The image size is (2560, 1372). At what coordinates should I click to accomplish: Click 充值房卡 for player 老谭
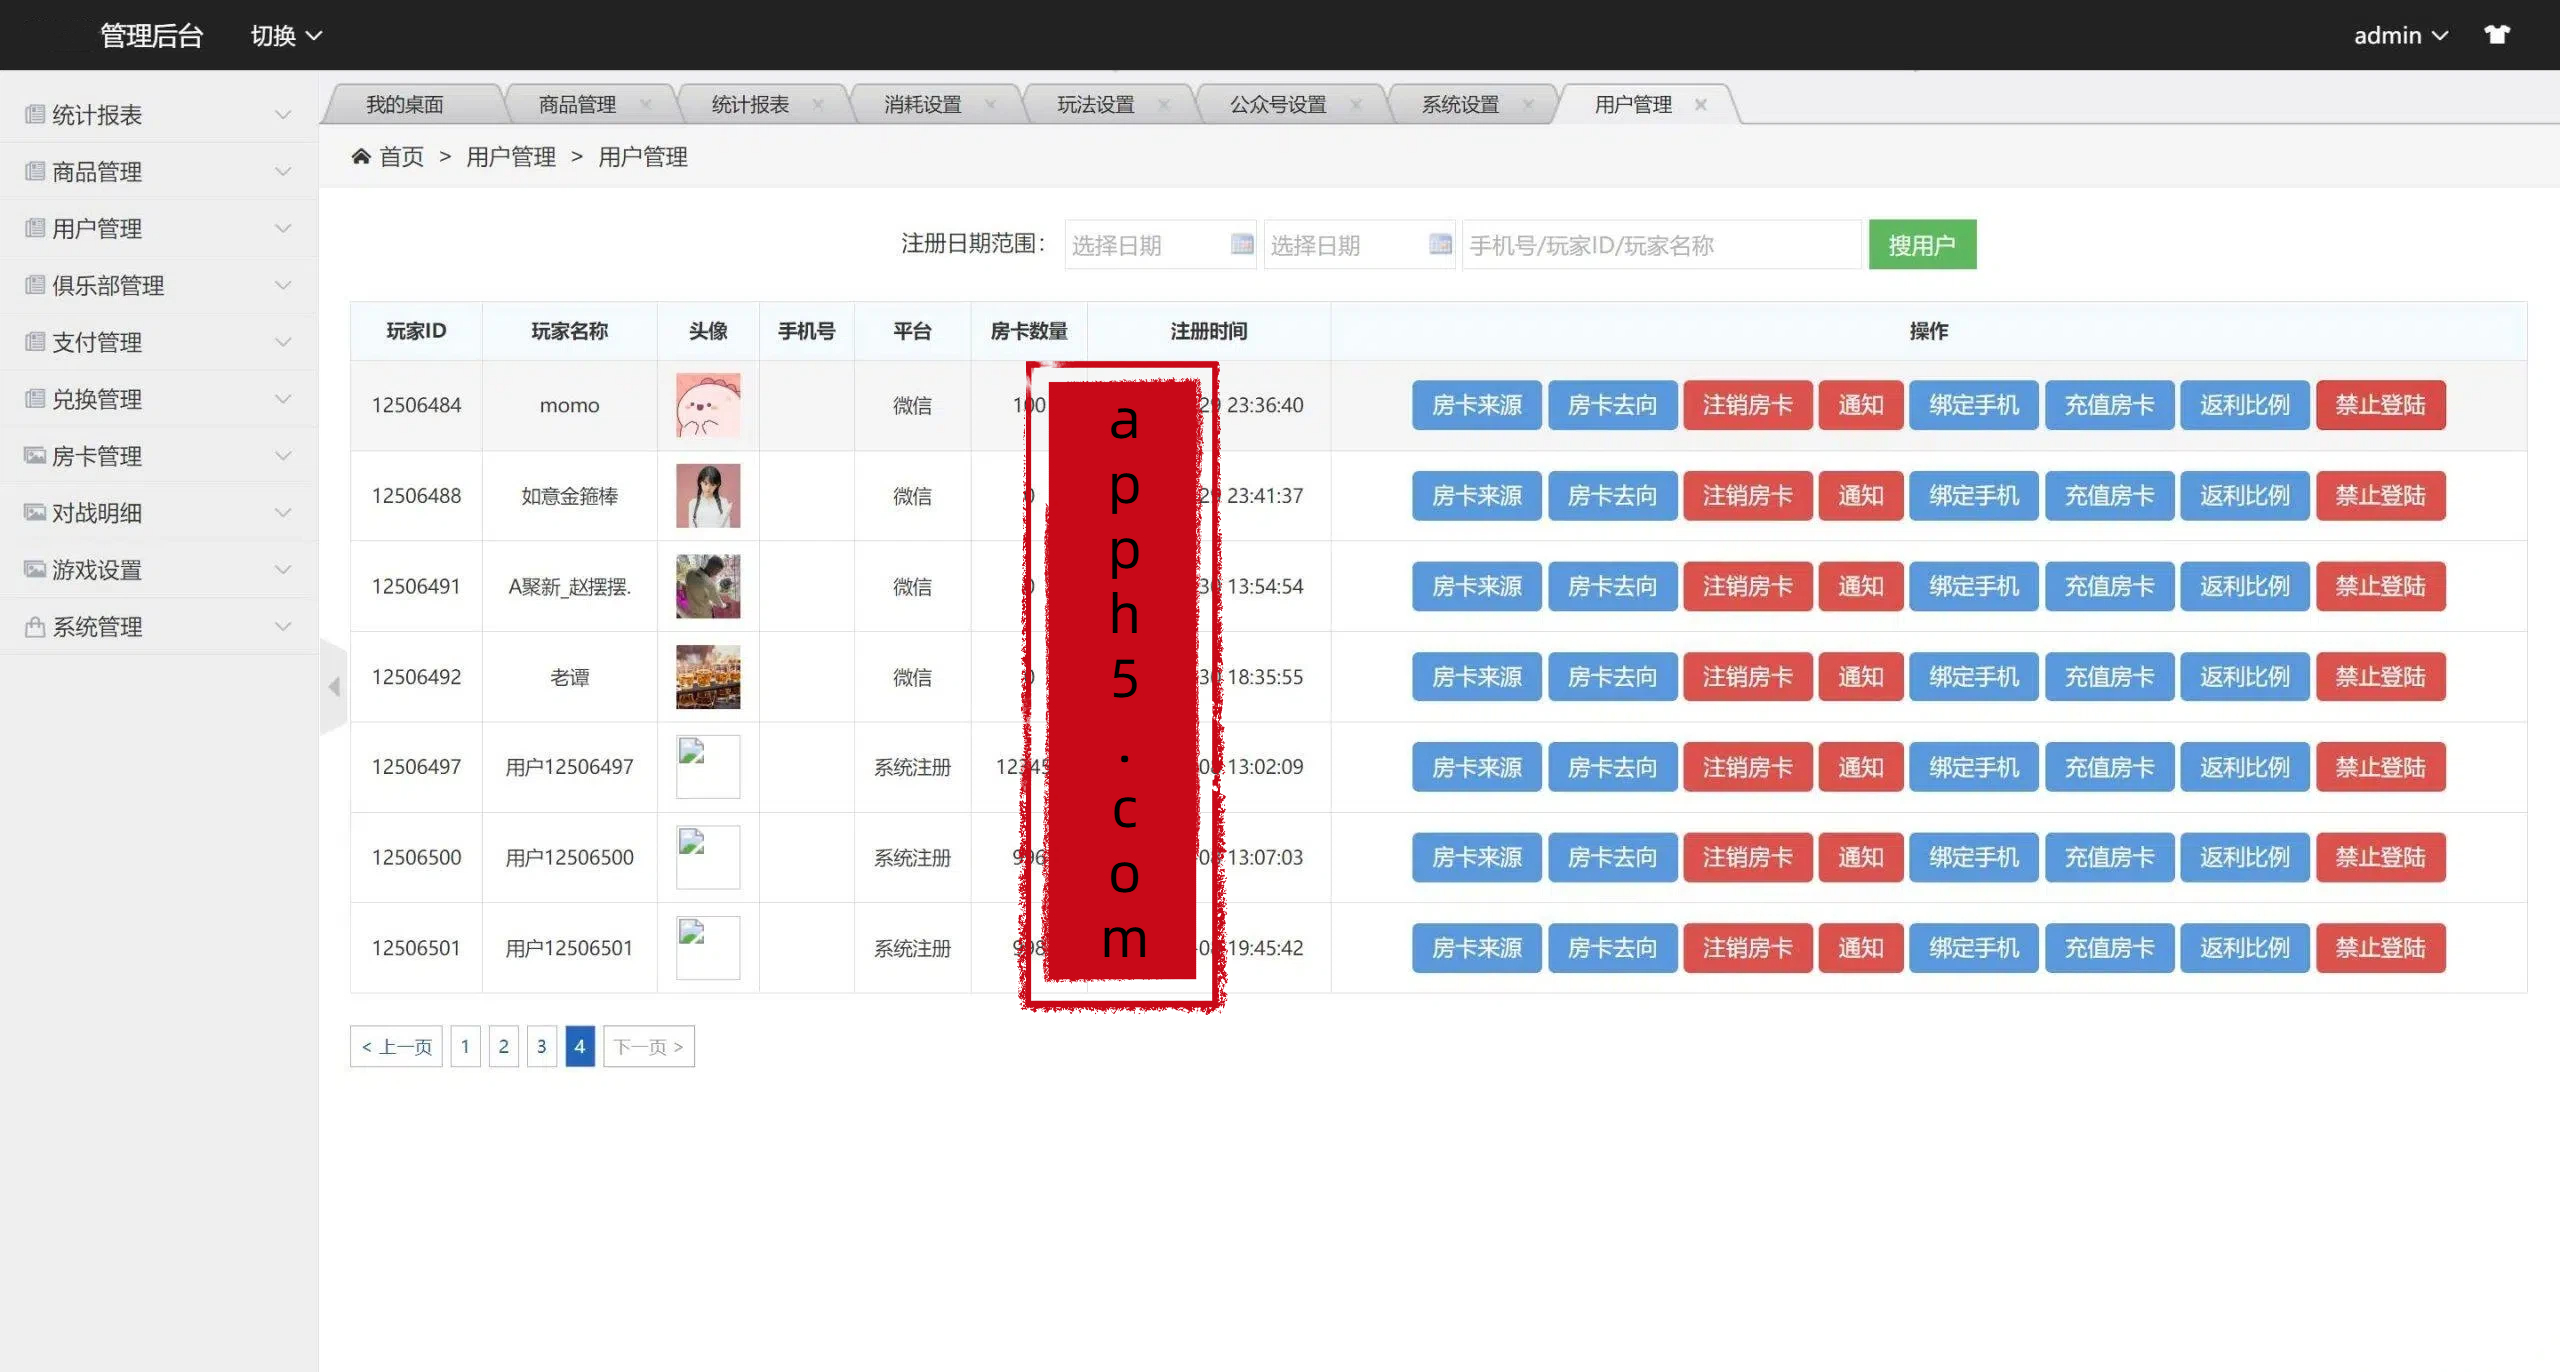(x=2109, y=677)
